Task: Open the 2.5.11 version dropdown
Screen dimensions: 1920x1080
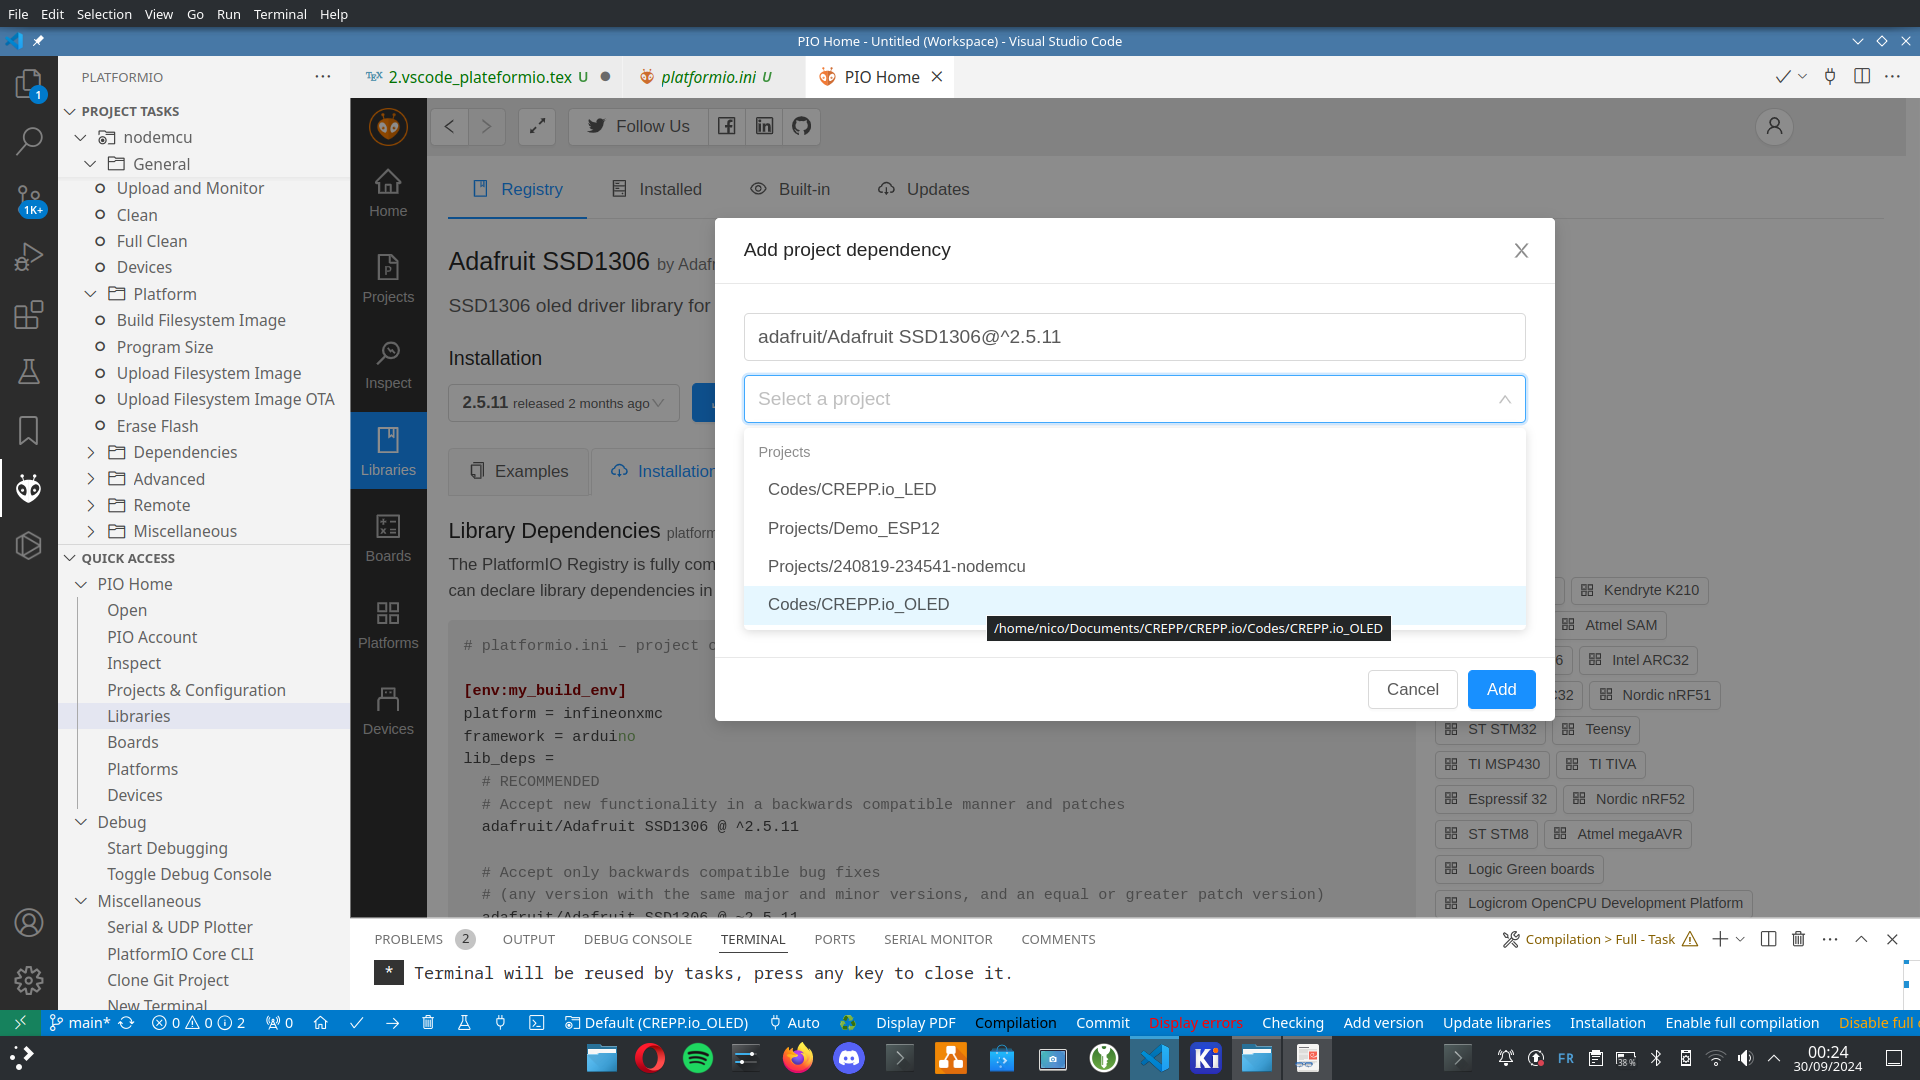Action: [563, 403]
